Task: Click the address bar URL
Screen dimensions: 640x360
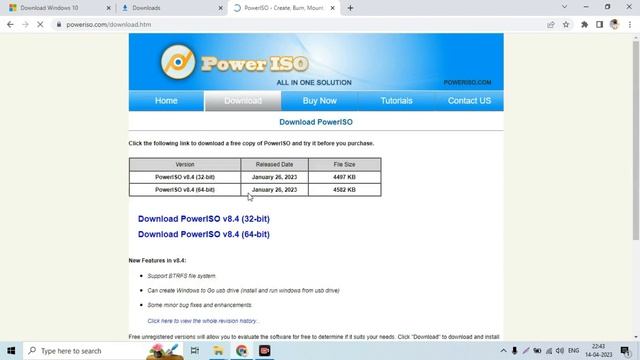Action: pos(109,24)
